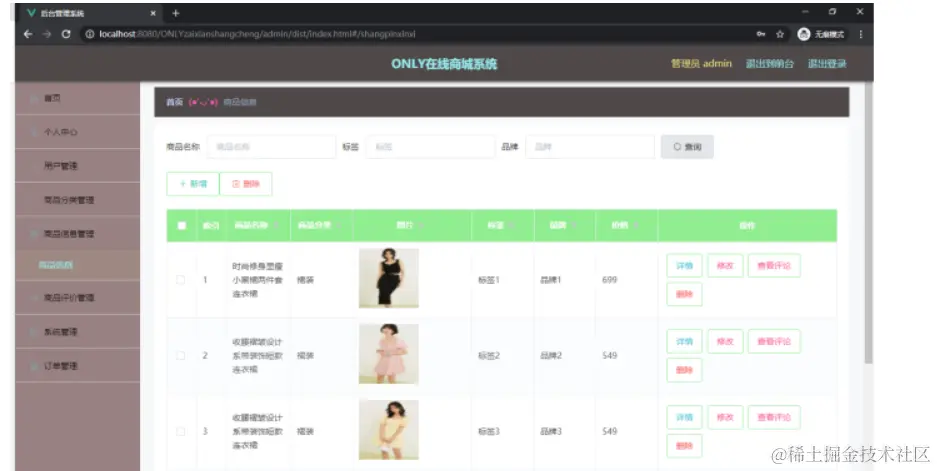The width and height of the screenshot is (937, 471).
Task: Reload the page with the browser refresh icon
Action: coord(66,34)
